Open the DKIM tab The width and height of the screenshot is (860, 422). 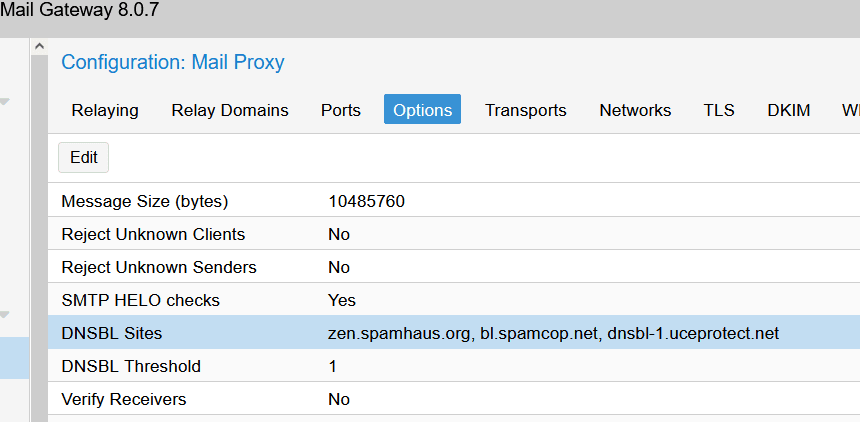789,110
